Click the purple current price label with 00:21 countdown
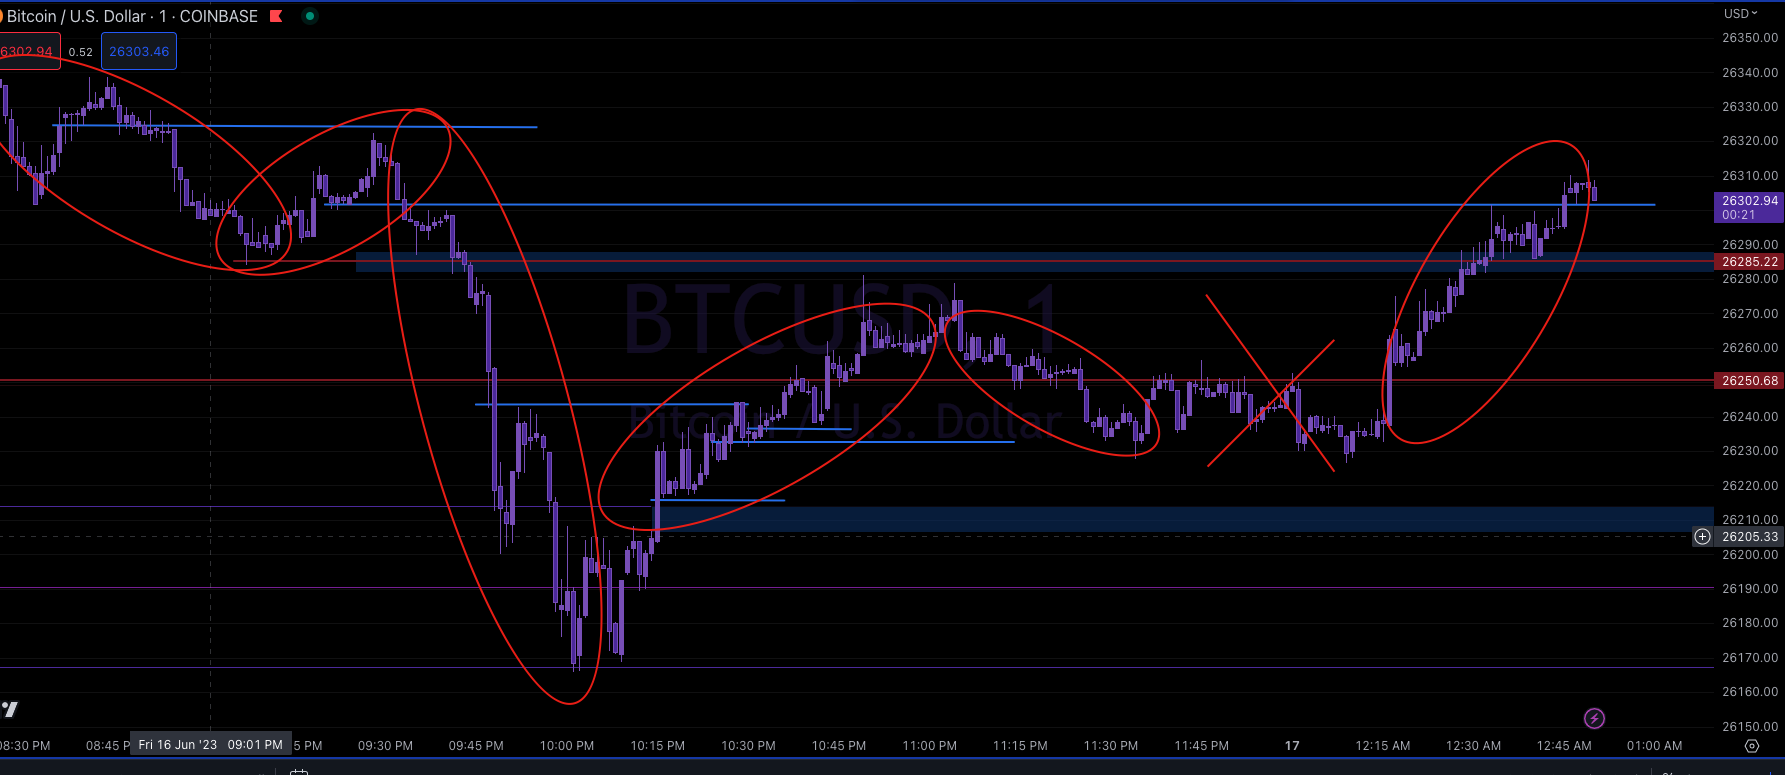The width and height of the screenshot is (1785, 775). coord(1749,207)
